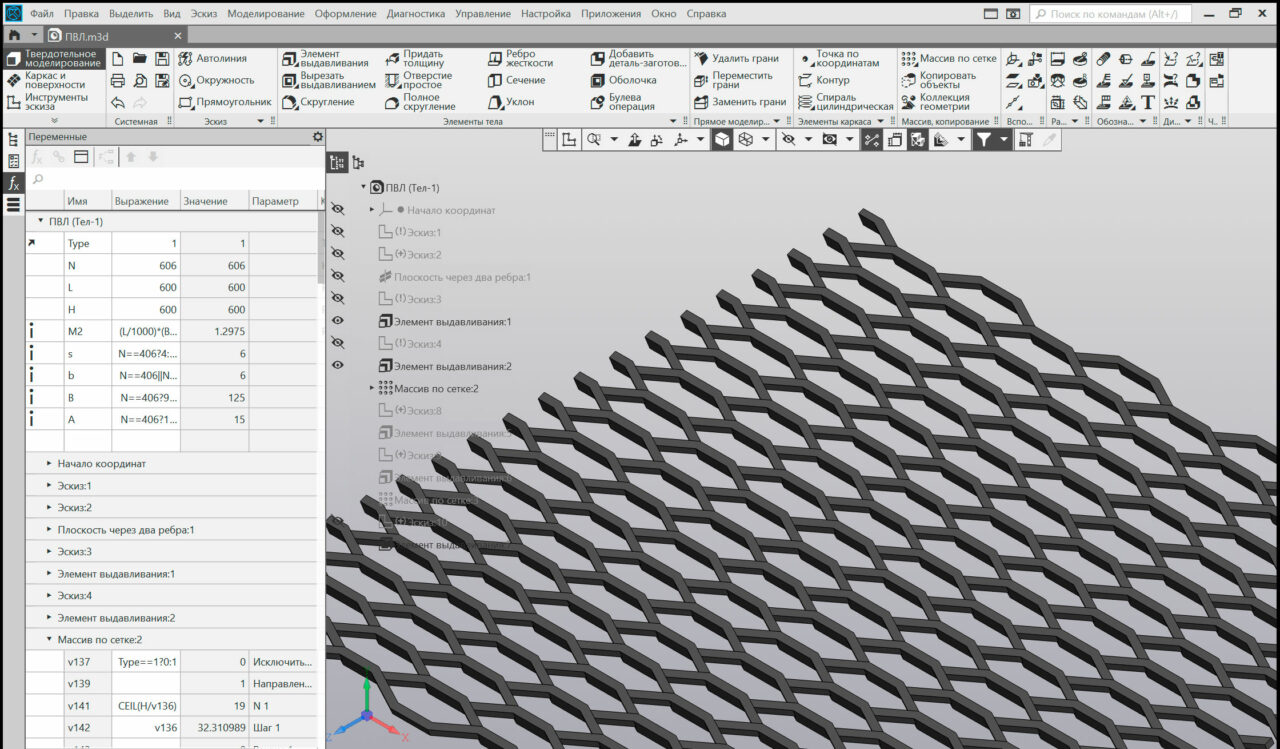
Task: Open Коллекция геометрии tool
Action: [935, 102]
